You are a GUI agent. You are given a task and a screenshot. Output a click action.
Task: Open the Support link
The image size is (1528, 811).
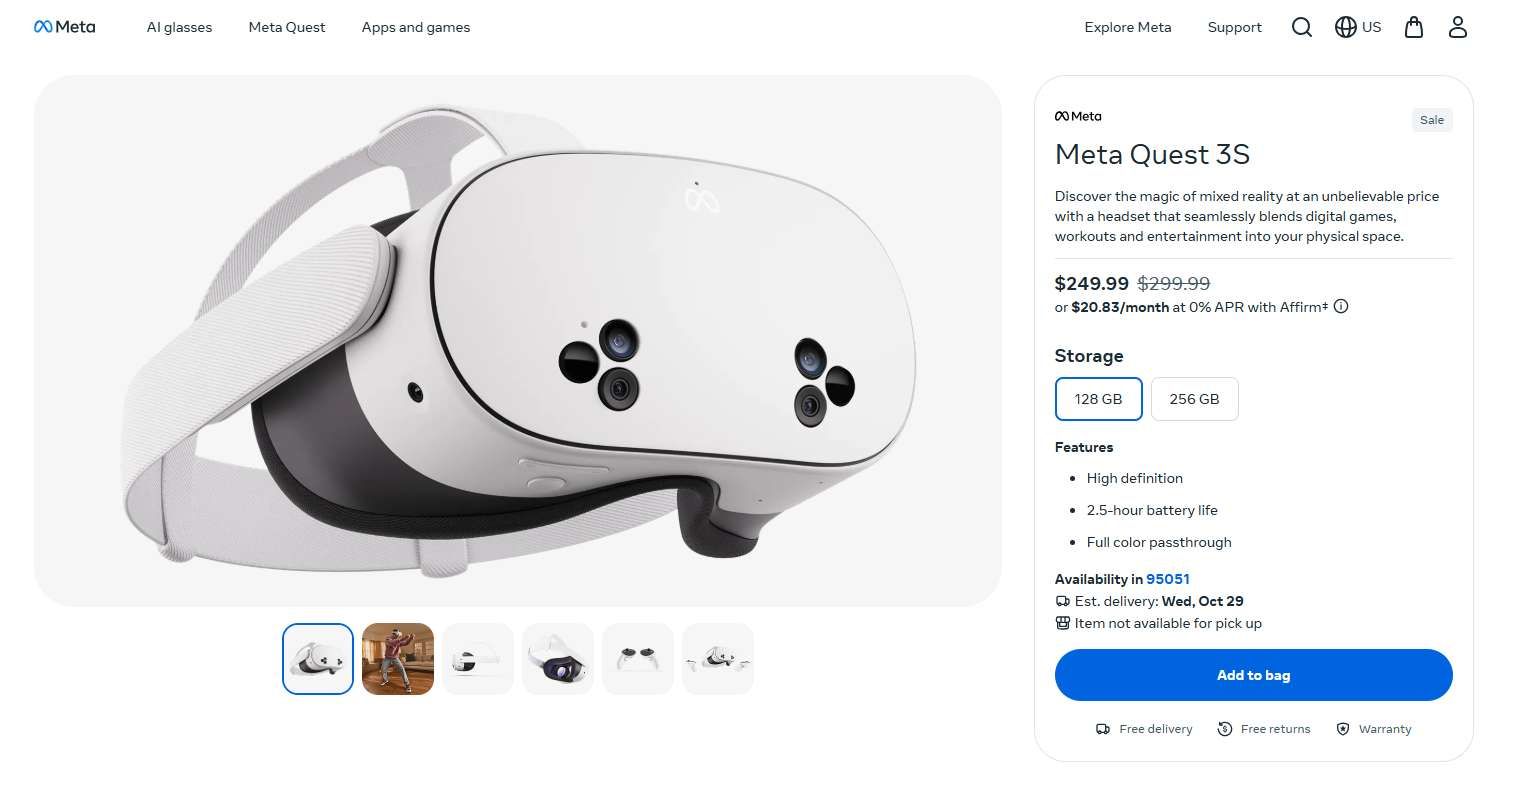(x=1234, y=27)
